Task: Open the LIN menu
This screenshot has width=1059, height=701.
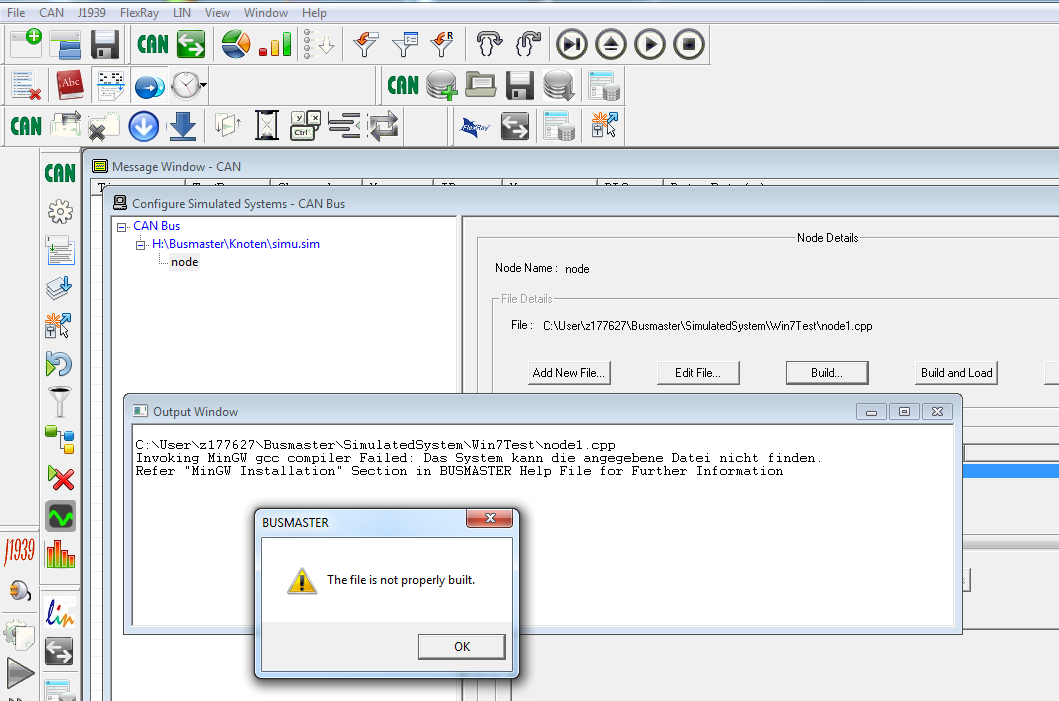Action: pyautogui.click(x=182, y=13)
